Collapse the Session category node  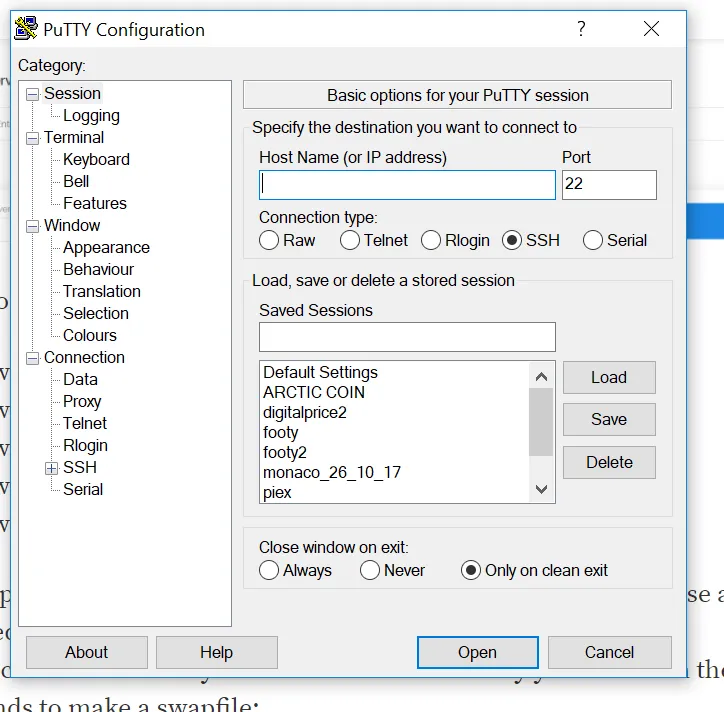(x=32, y=94)
